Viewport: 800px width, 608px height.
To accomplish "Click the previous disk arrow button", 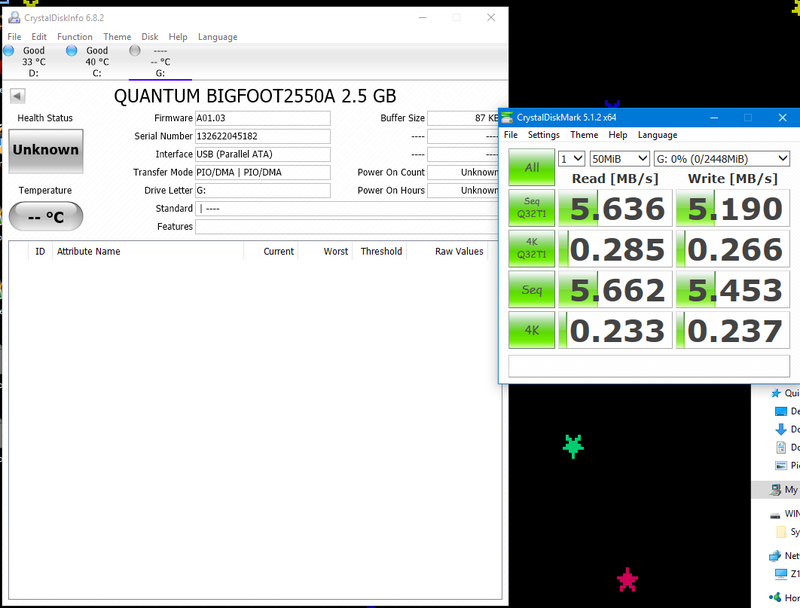I will point(17,95).
